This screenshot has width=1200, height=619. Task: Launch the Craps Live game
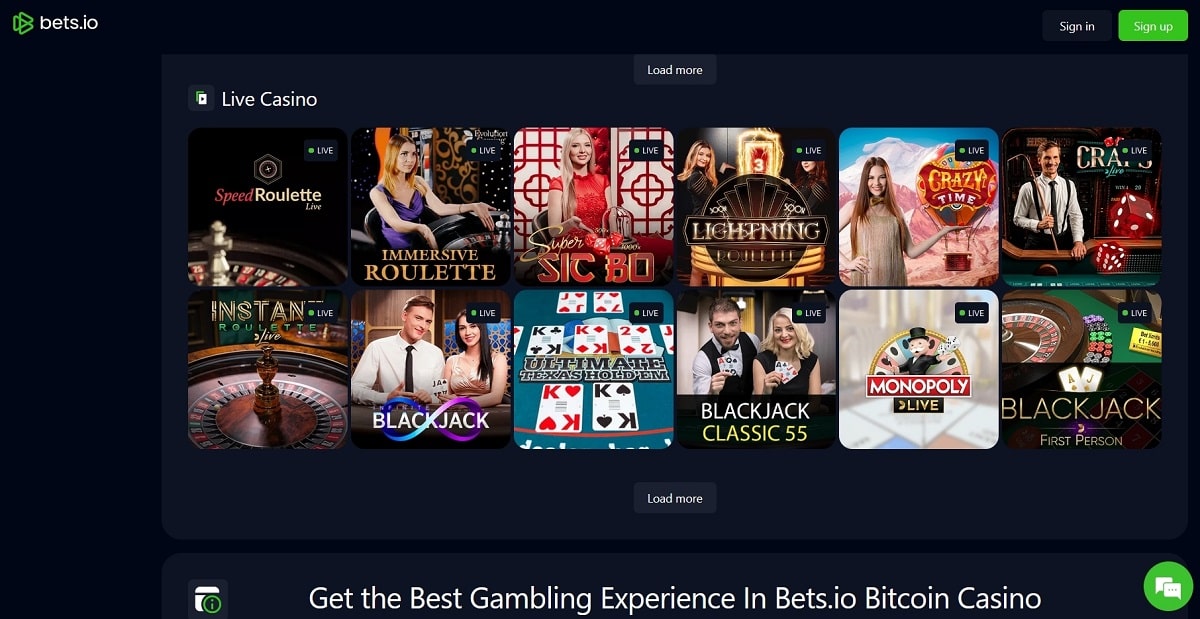[x=1082, y=207]
